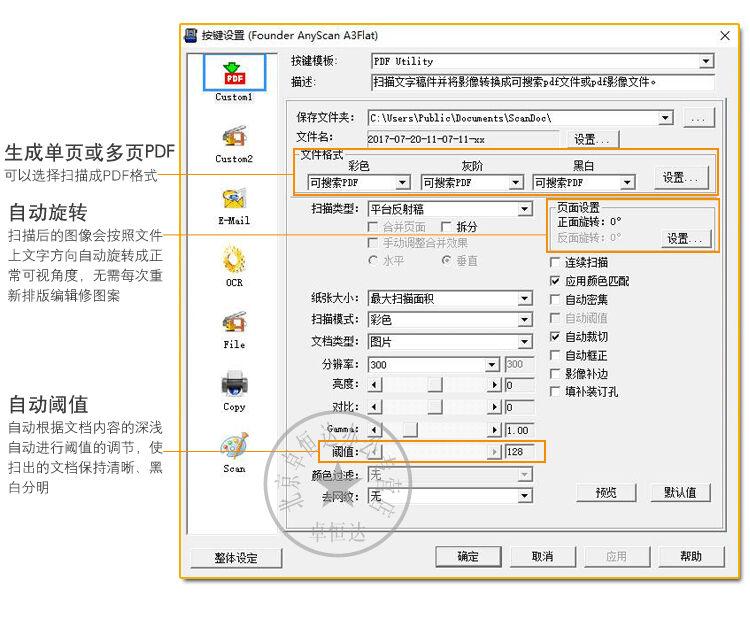This screenshot has width=750, height=617.
Task: Select the Custom1 PDF button icon
Action: (234, 73)
